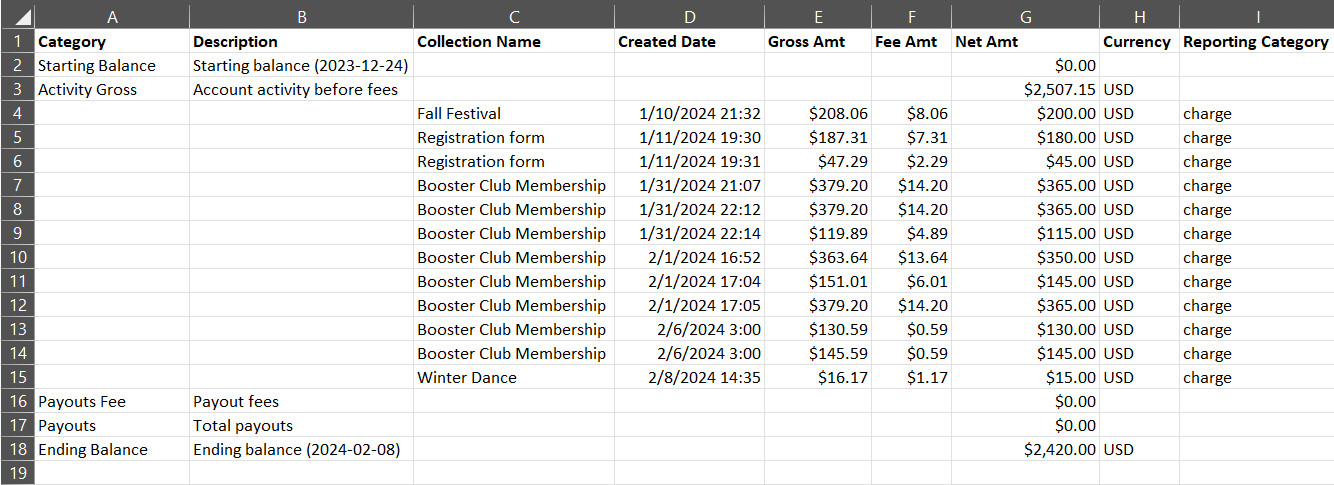Image resolution: width=1334 pixels, height=485 pixels.
Task: Select the $208.06 gross amount cell
Action: 818,114
